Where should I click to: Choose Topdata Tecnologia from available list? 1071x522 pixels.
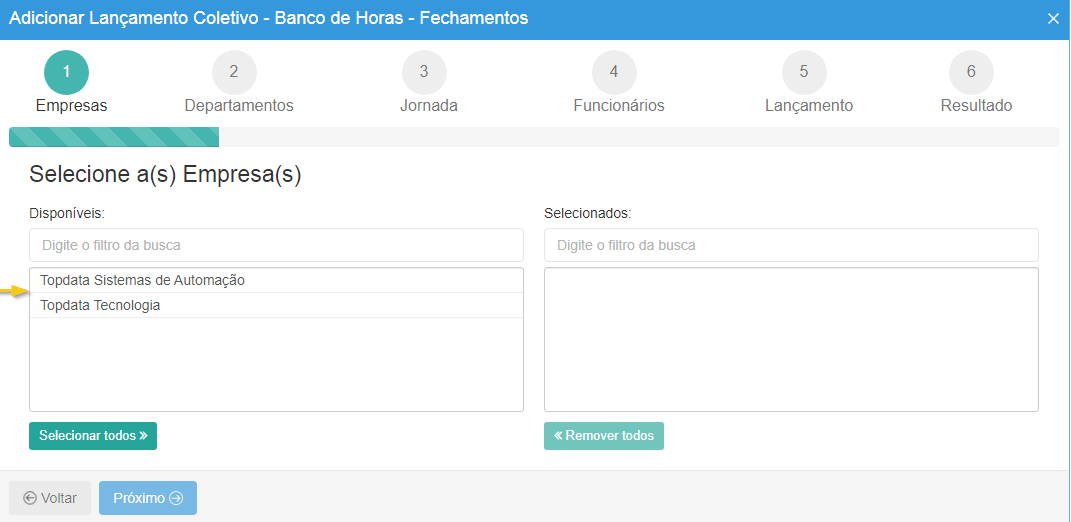(100, 305)
